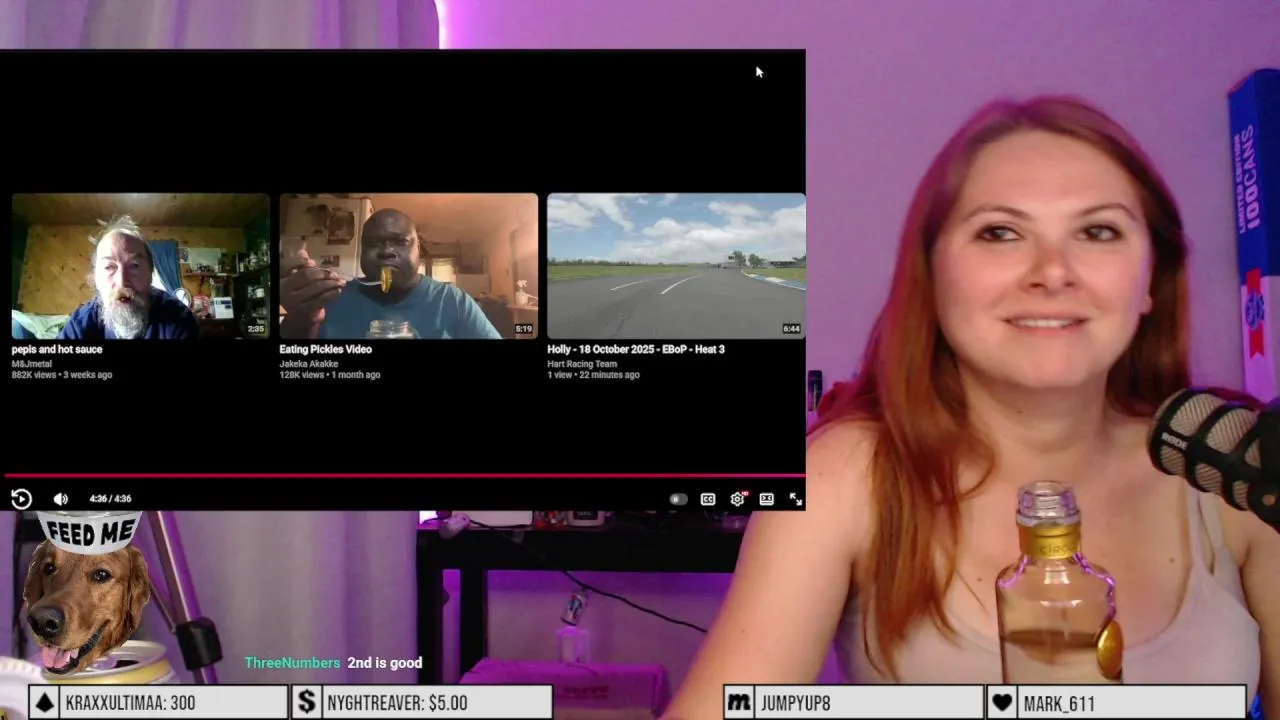Click the 6:44 duration badge
This screenshot has height=720, width=1280.
(792, 329)
